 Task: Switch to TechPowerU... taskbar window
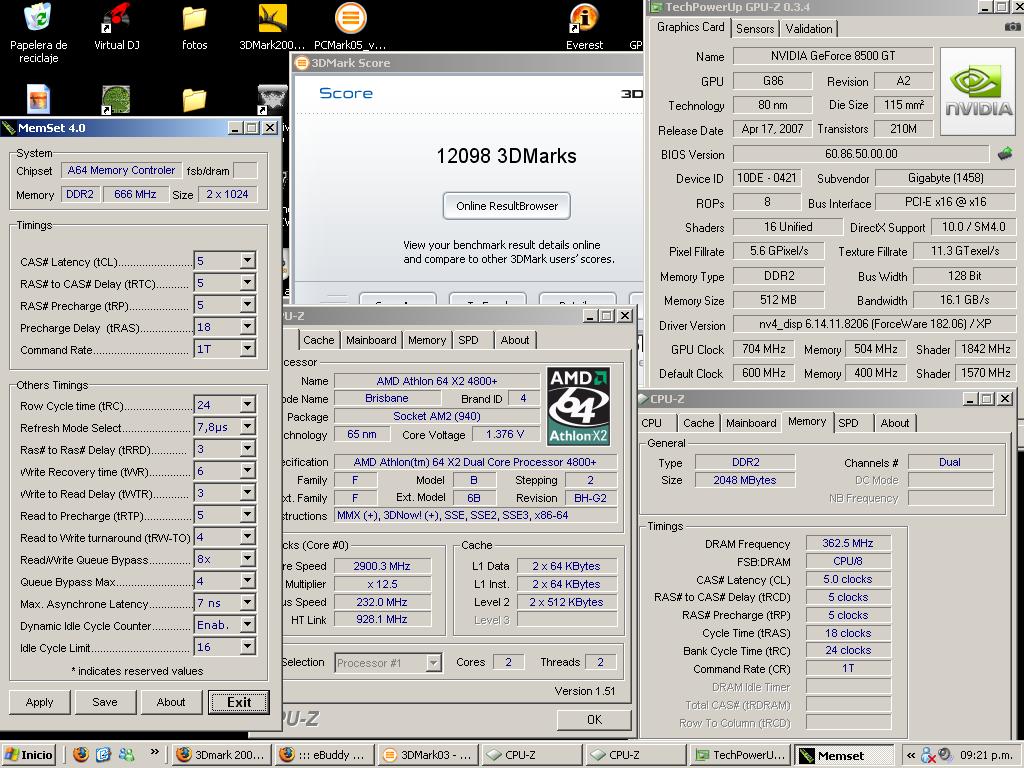740,755
